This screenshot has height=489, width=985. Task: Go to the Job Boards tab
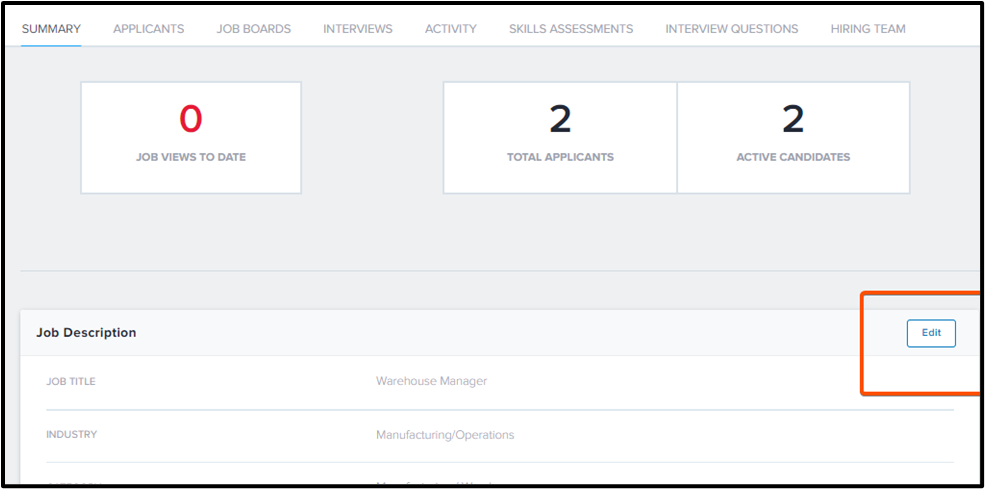coord(253,29)
